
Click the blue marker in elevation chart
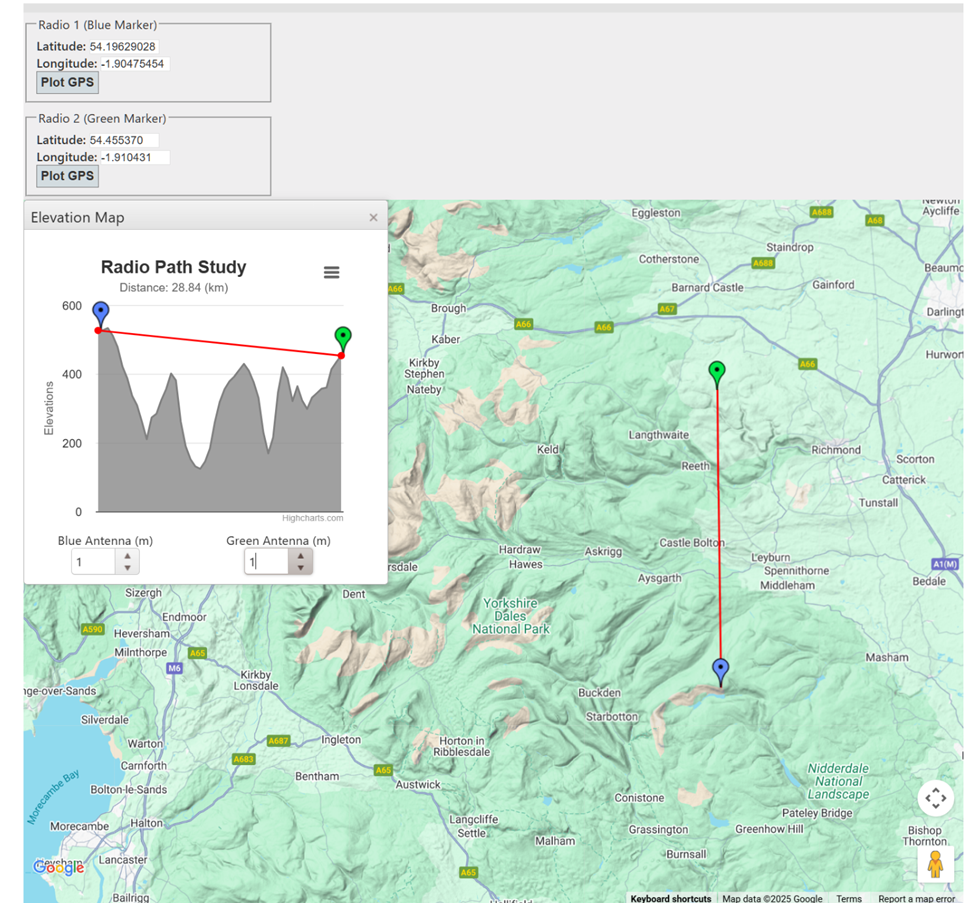tap(100, 313)
